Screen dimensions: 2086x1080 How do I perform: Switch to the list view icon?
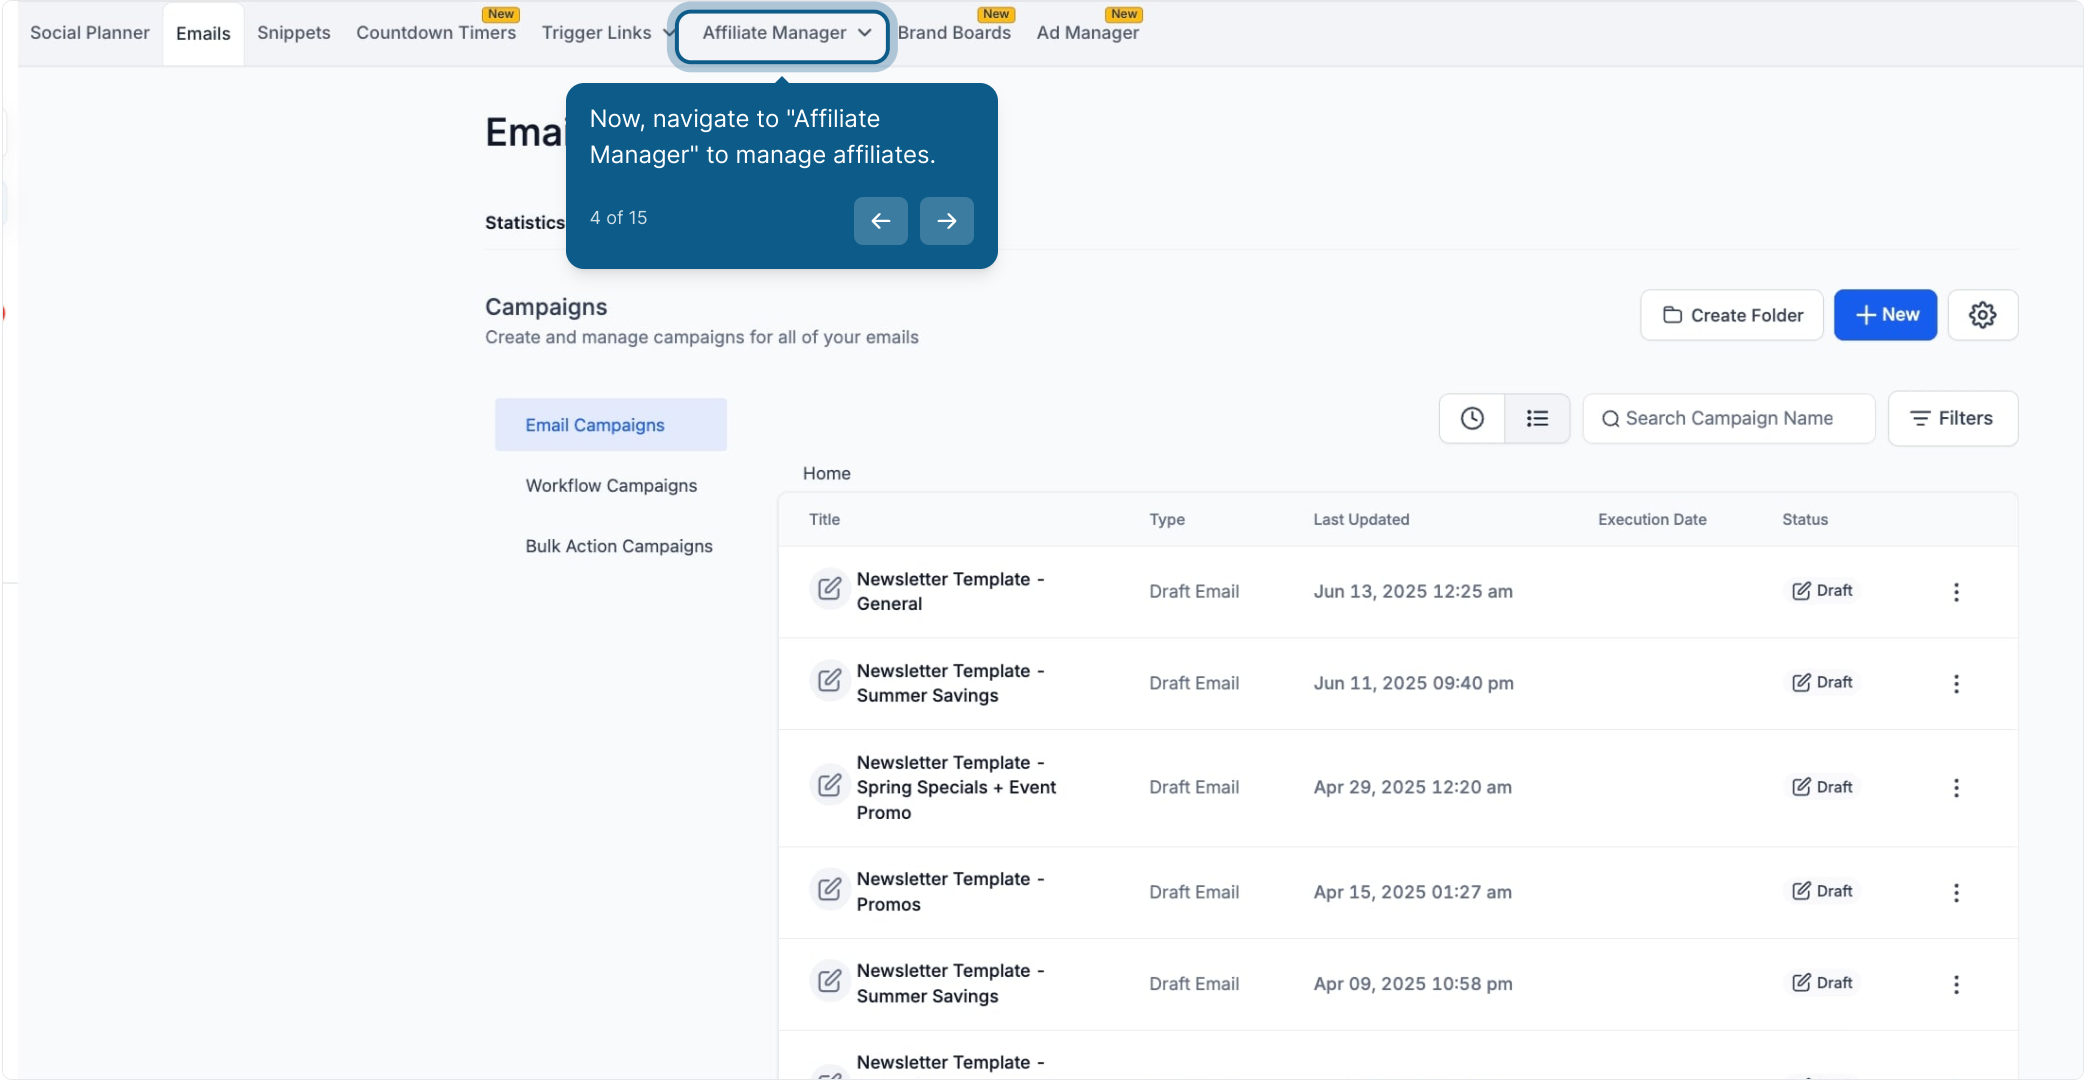(x=1537, y=418)
